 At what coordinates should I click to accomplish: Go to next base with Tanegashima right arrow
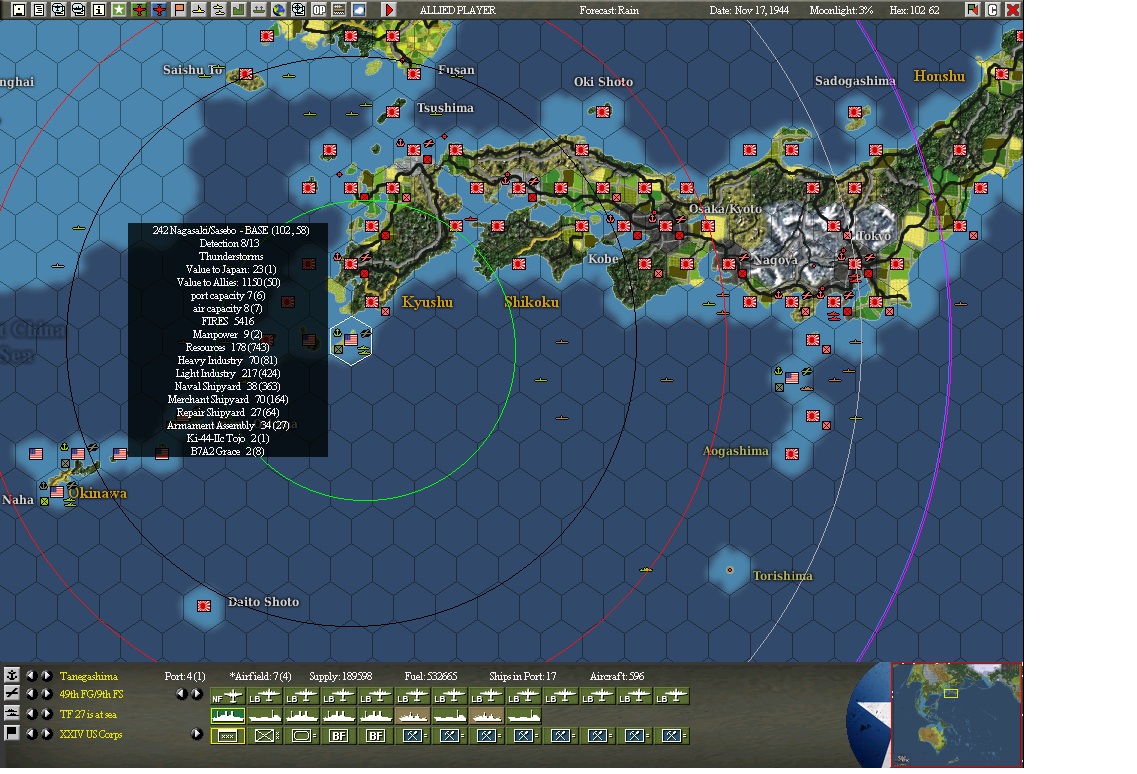click(46, 675)
